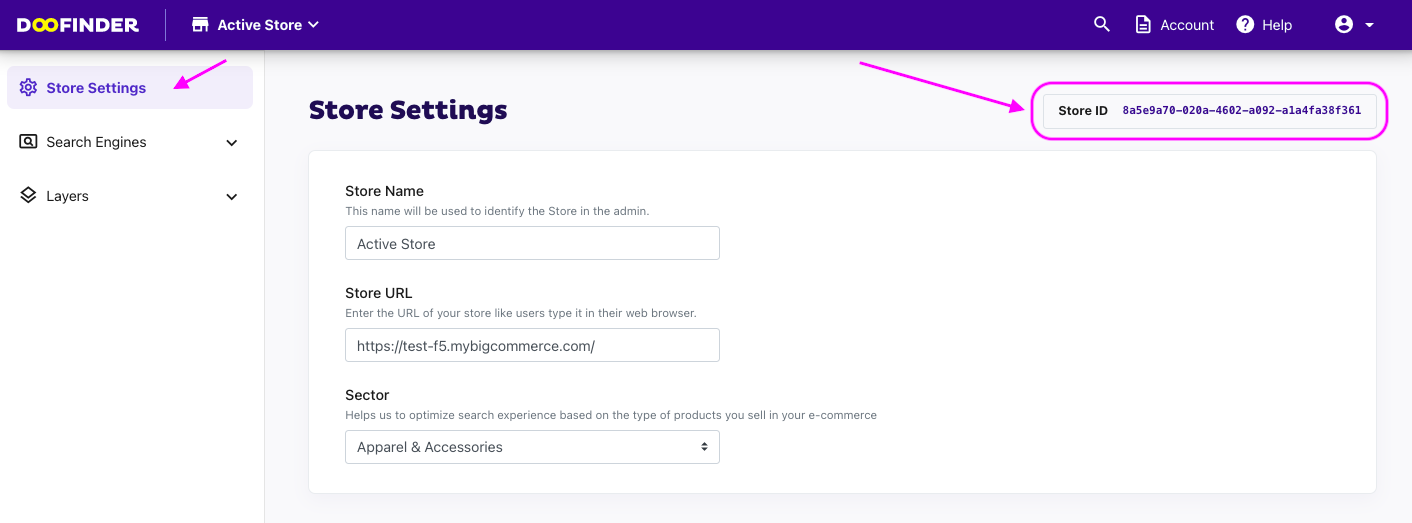The image size is (1412, 523).
Task: Open search with the magnifier icon
Action: 1102,24
